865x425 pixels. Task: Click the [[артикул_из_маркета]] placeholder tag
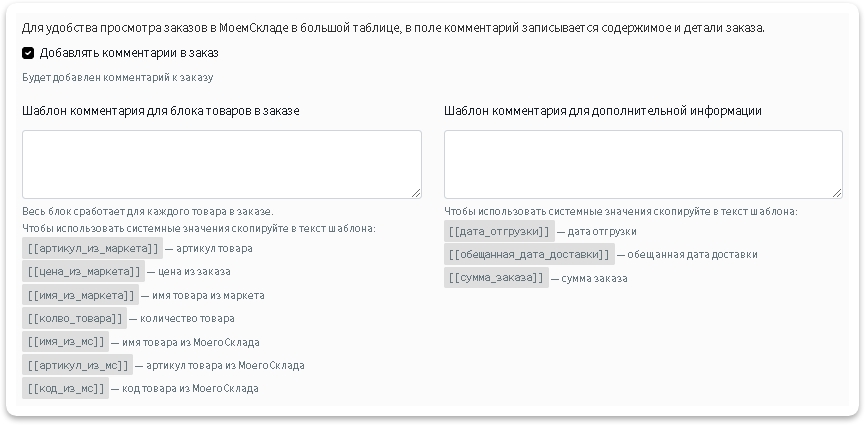coord(92,248)
